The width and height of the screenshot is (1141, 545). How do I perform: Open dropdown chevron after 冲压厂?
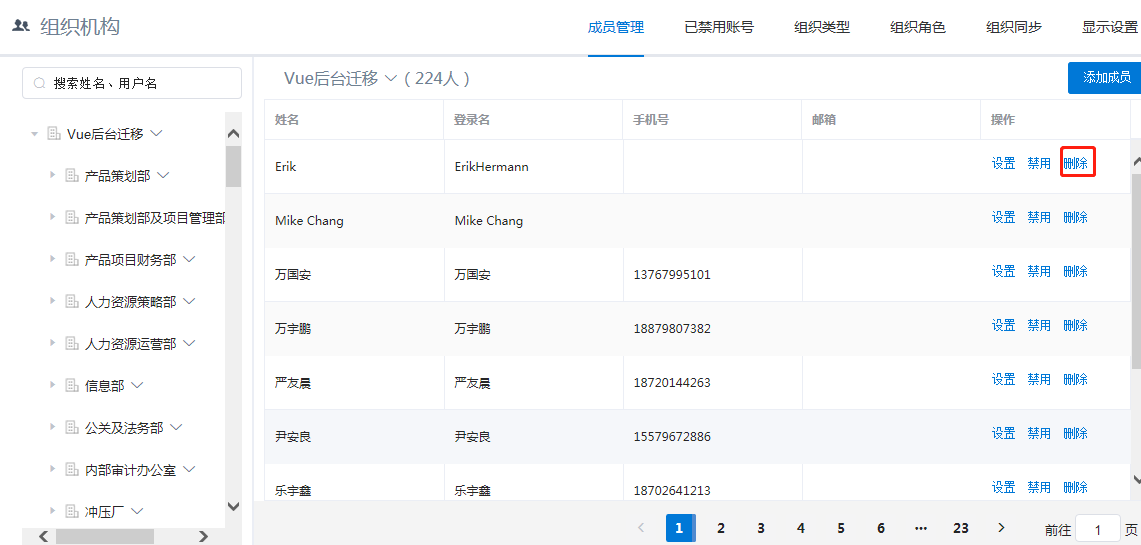(x=138, y=511)
